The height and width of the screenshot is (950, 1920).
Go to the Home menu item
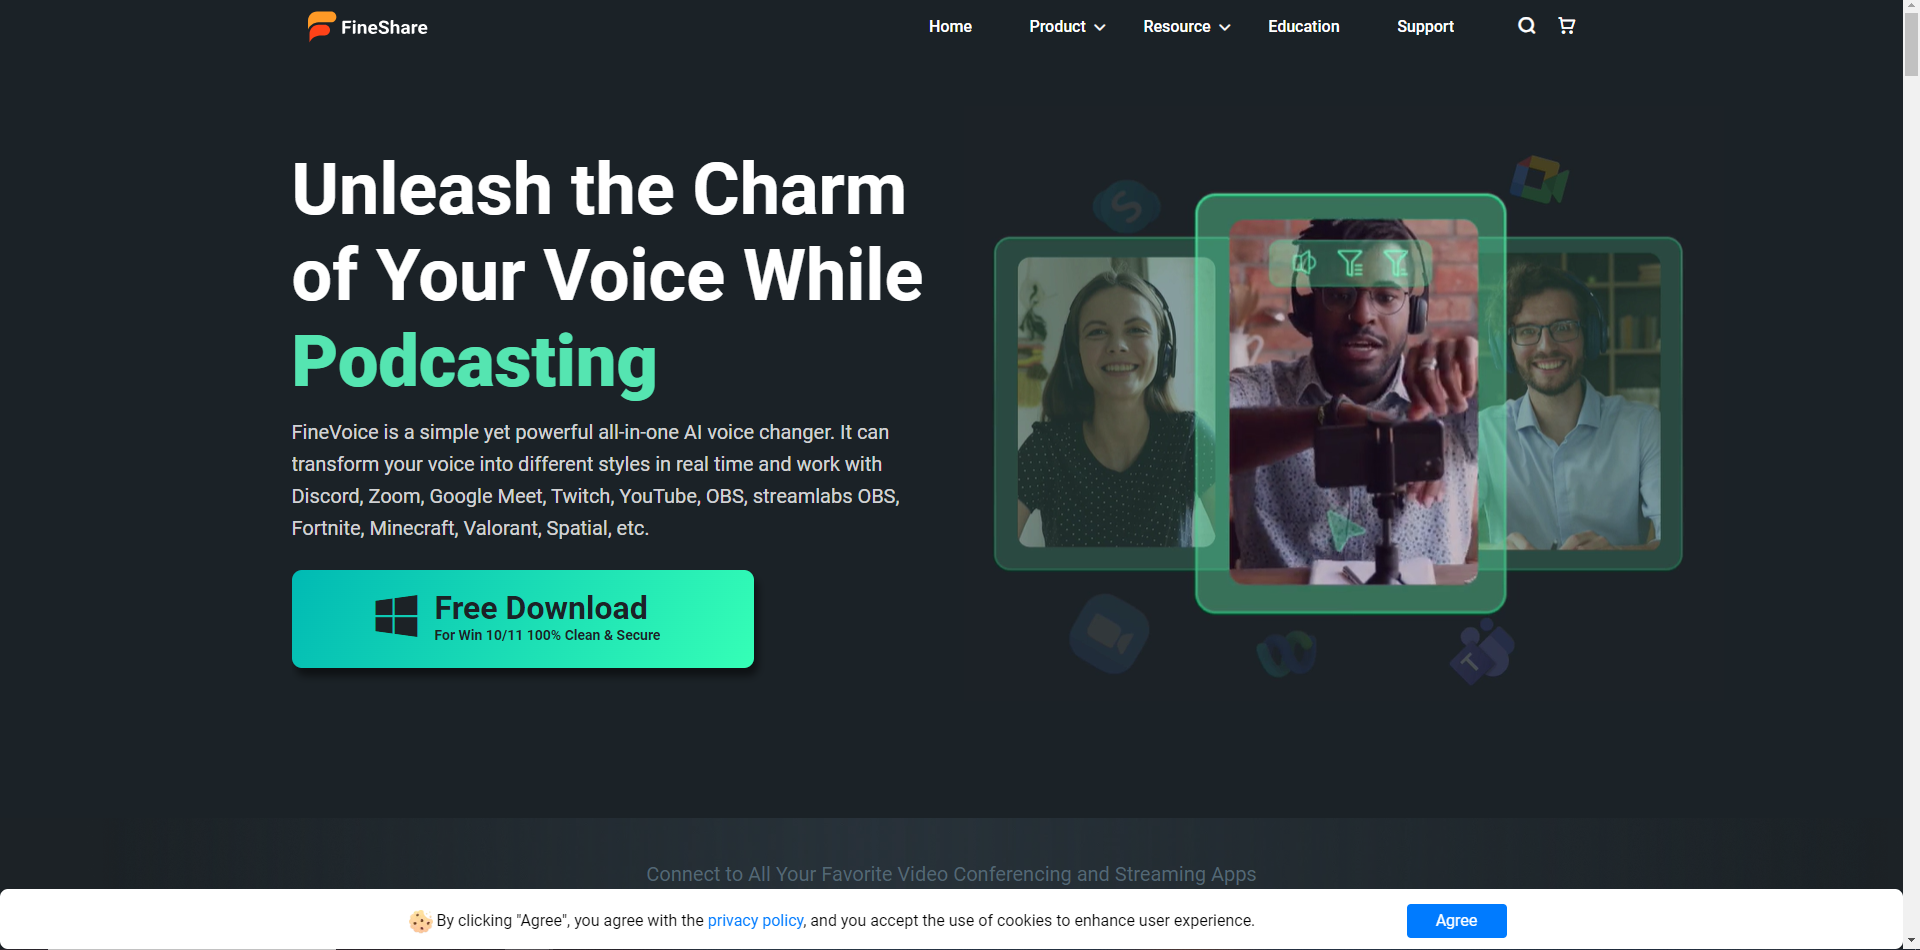coord(950,27)
